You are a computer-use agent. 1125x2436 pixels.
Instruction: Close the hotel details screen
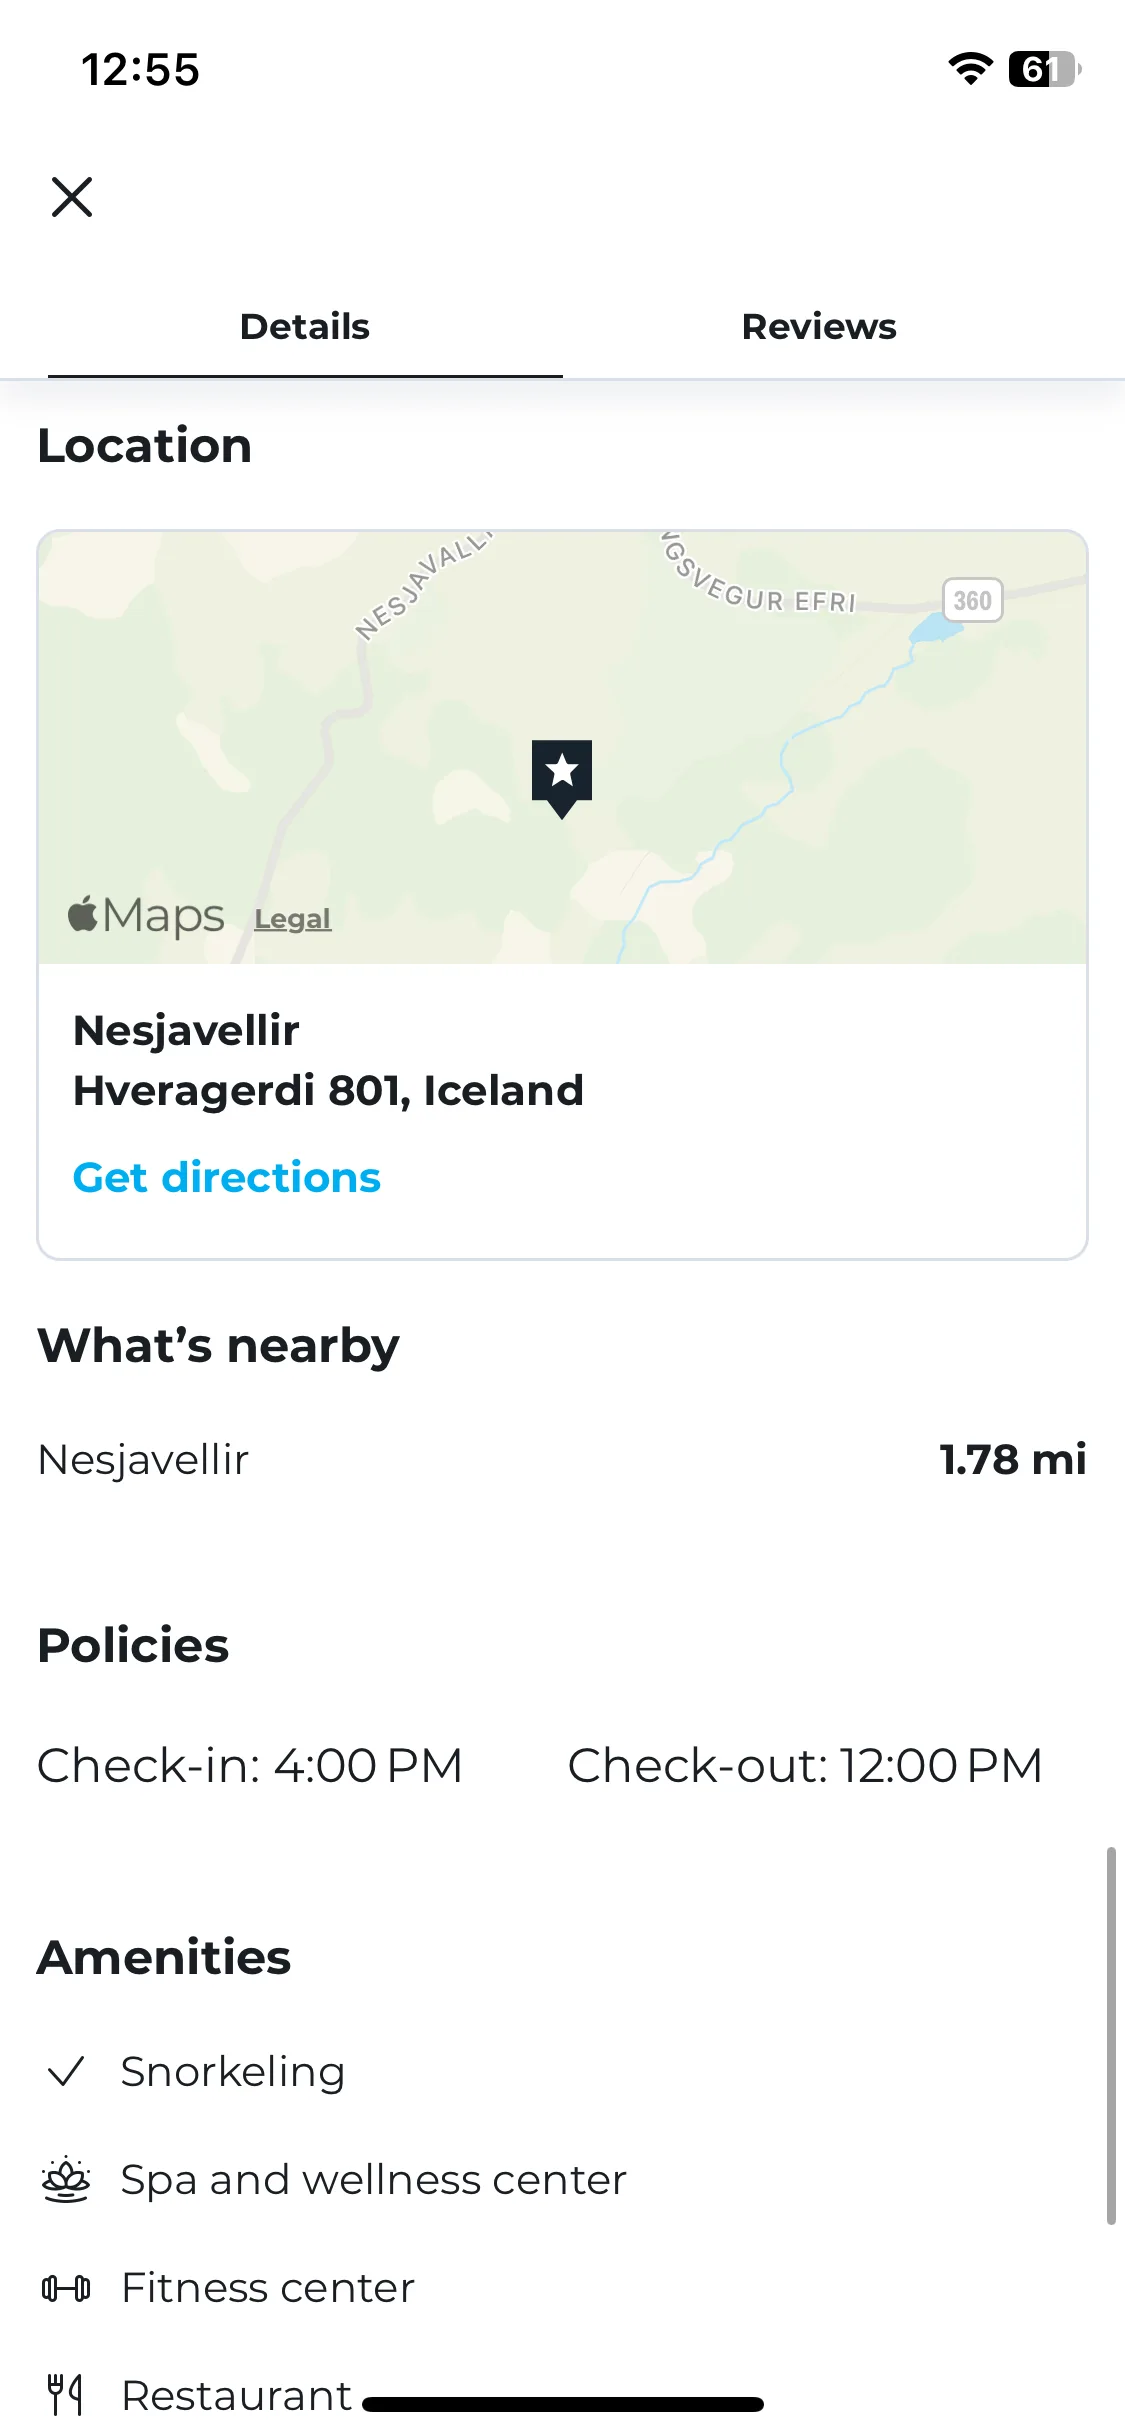pyautogui.click(x=72, y=197)
